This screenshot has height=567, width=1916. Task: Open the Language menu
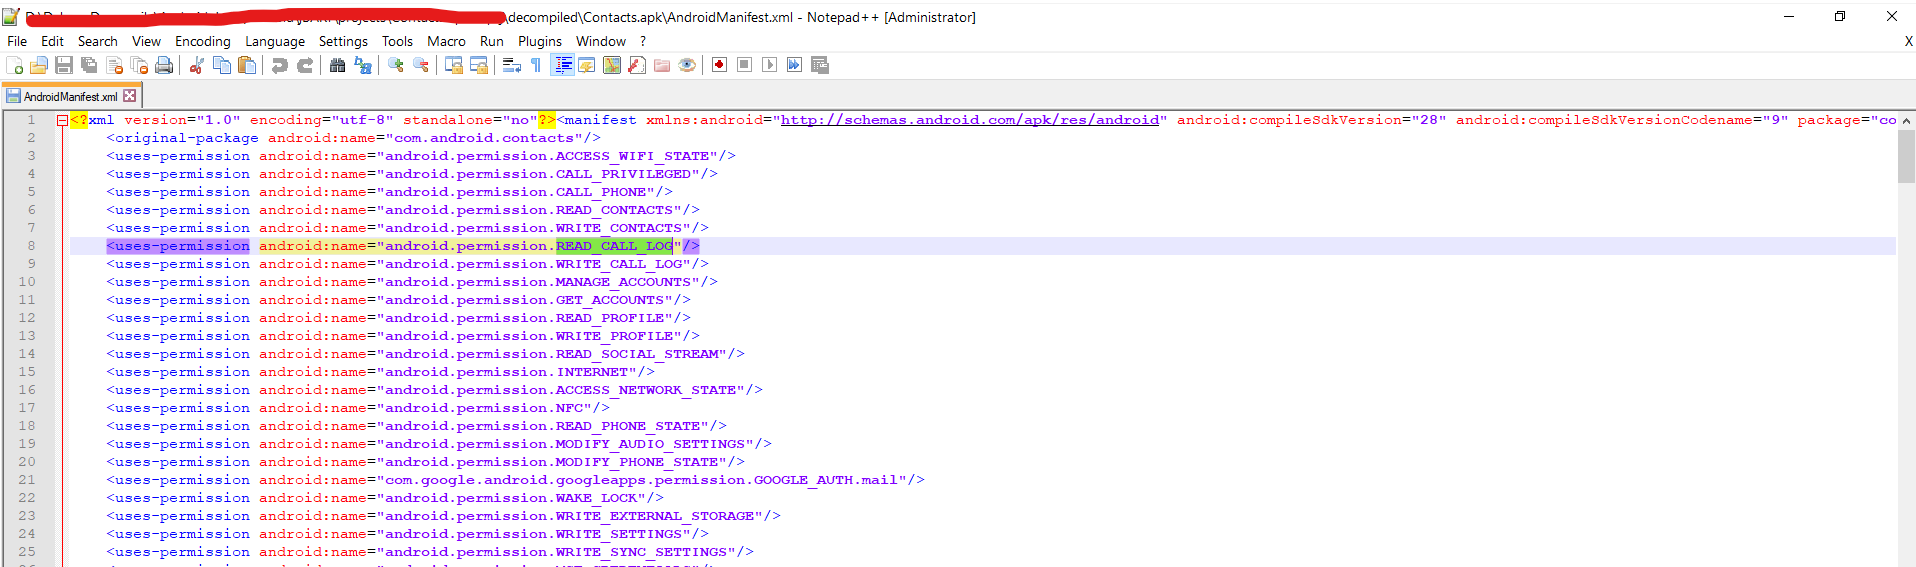click(x=274, y=41)
